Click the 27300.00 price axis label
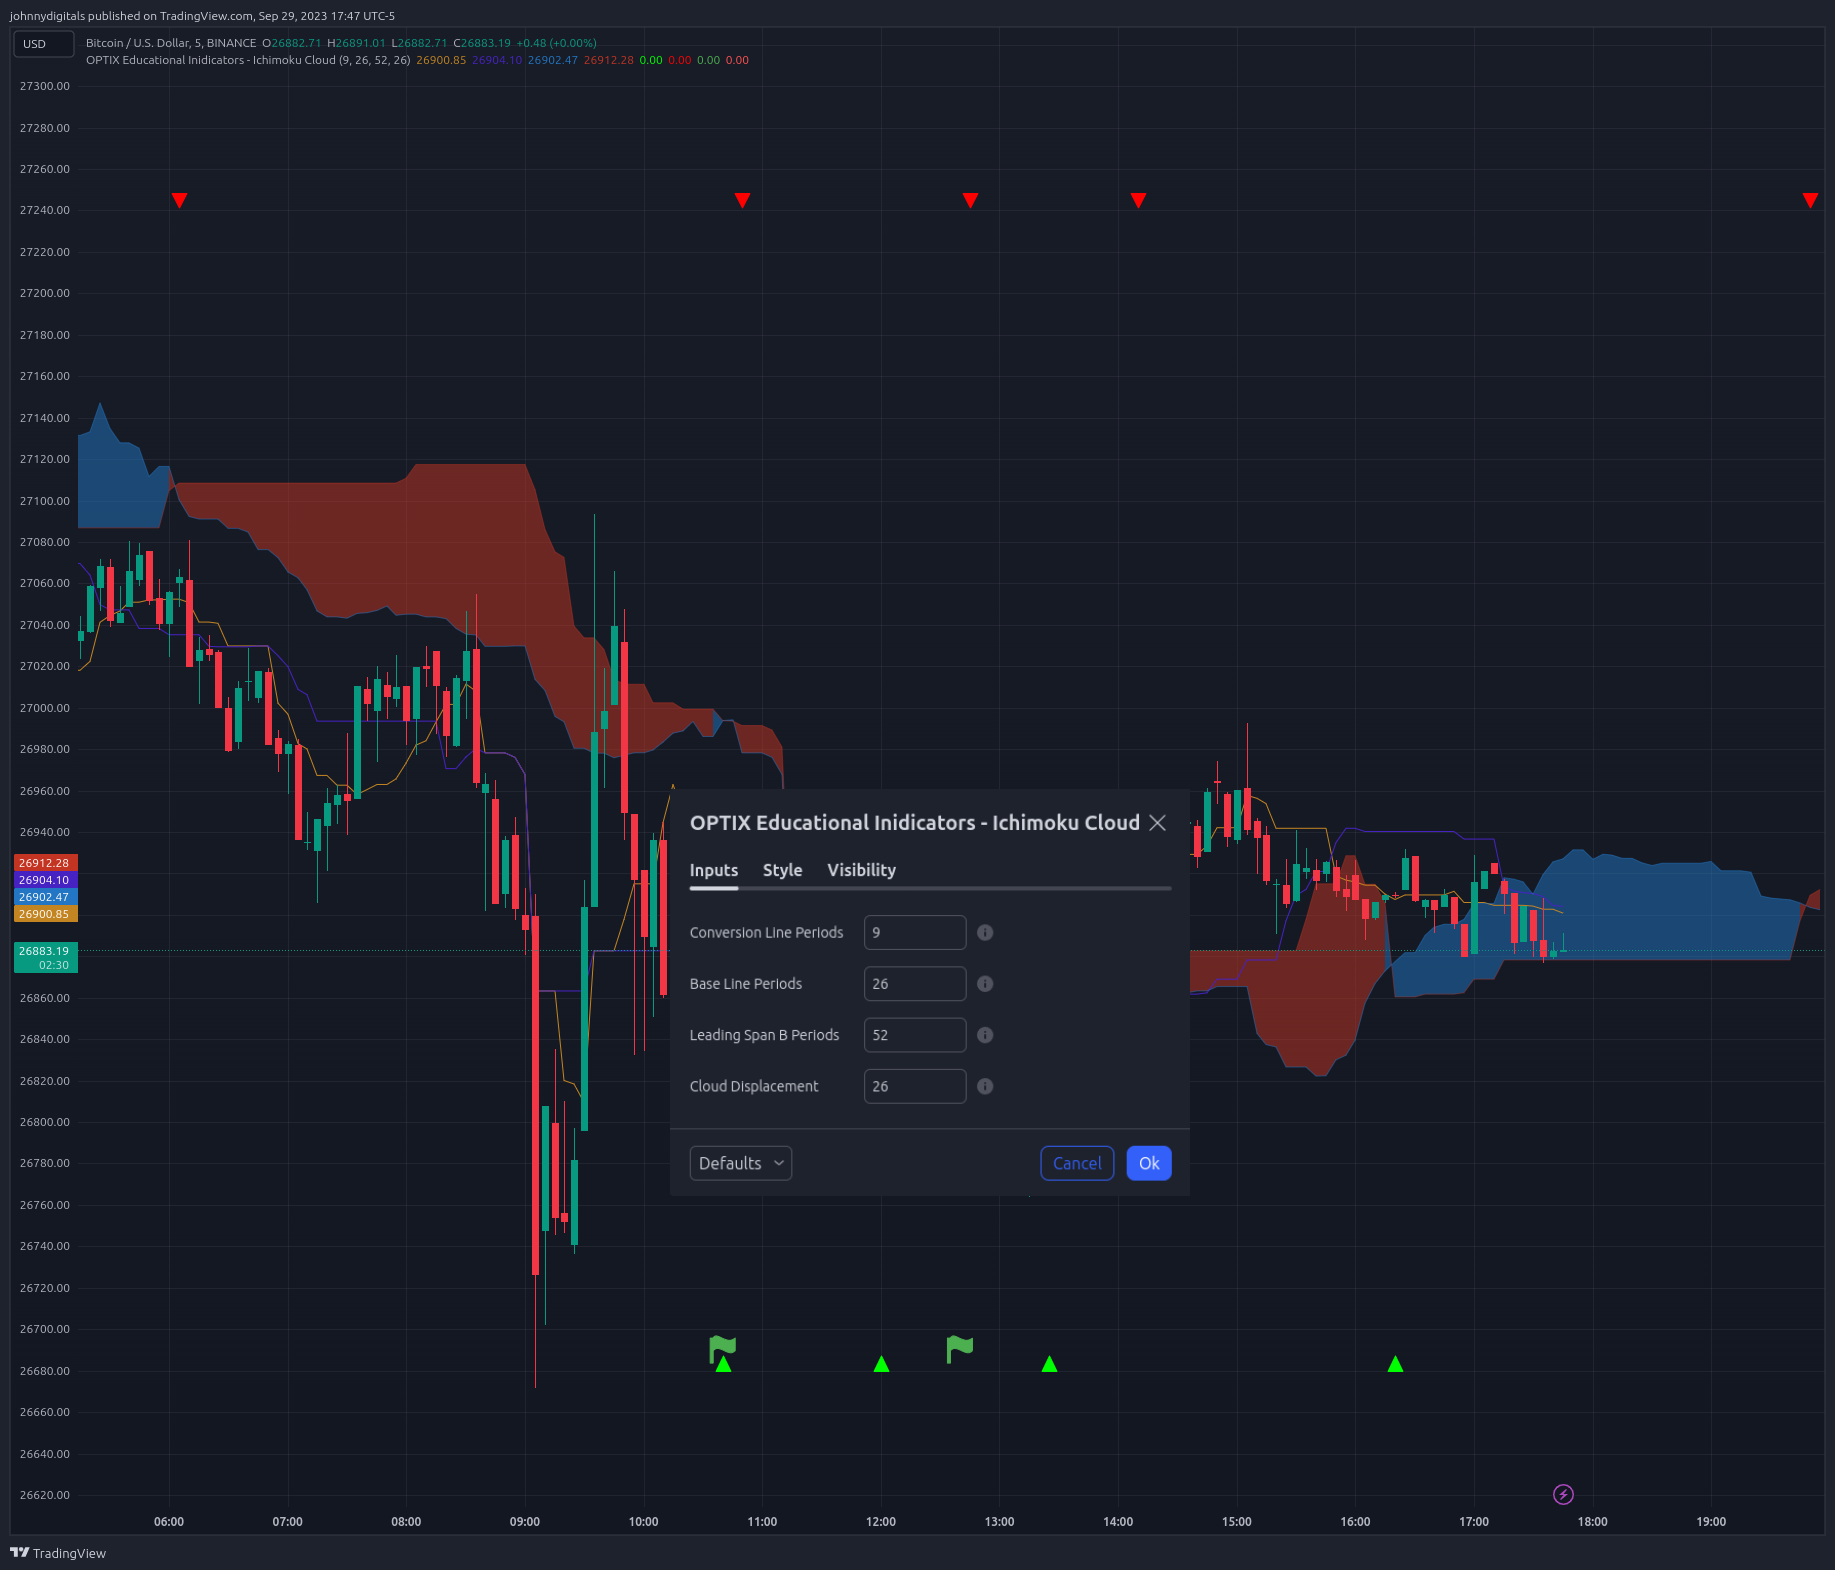This screenshot has height=1570, width=1835. (45, 86)
